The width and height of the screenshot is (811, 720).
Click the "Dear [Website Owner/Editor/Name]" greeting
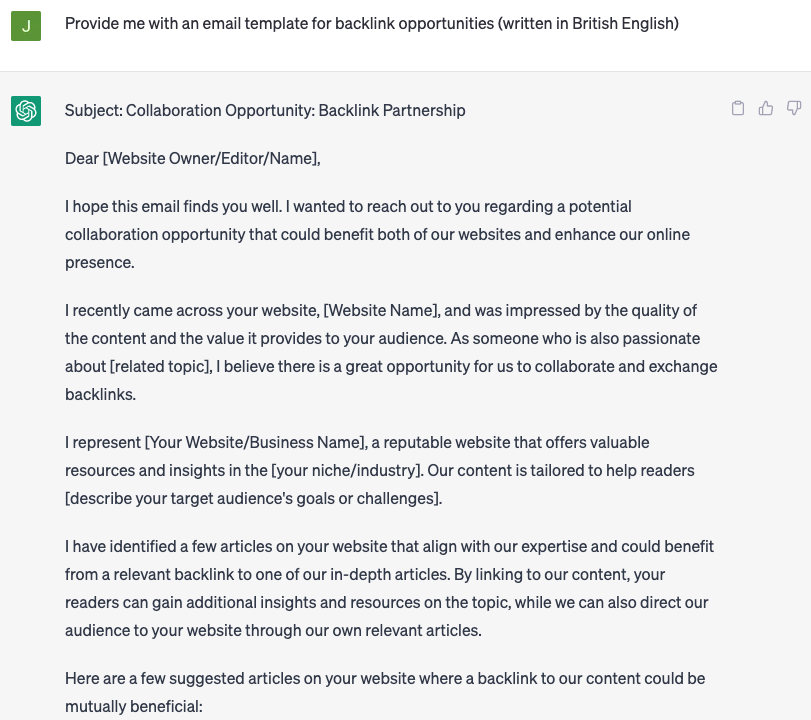point(192,158)
